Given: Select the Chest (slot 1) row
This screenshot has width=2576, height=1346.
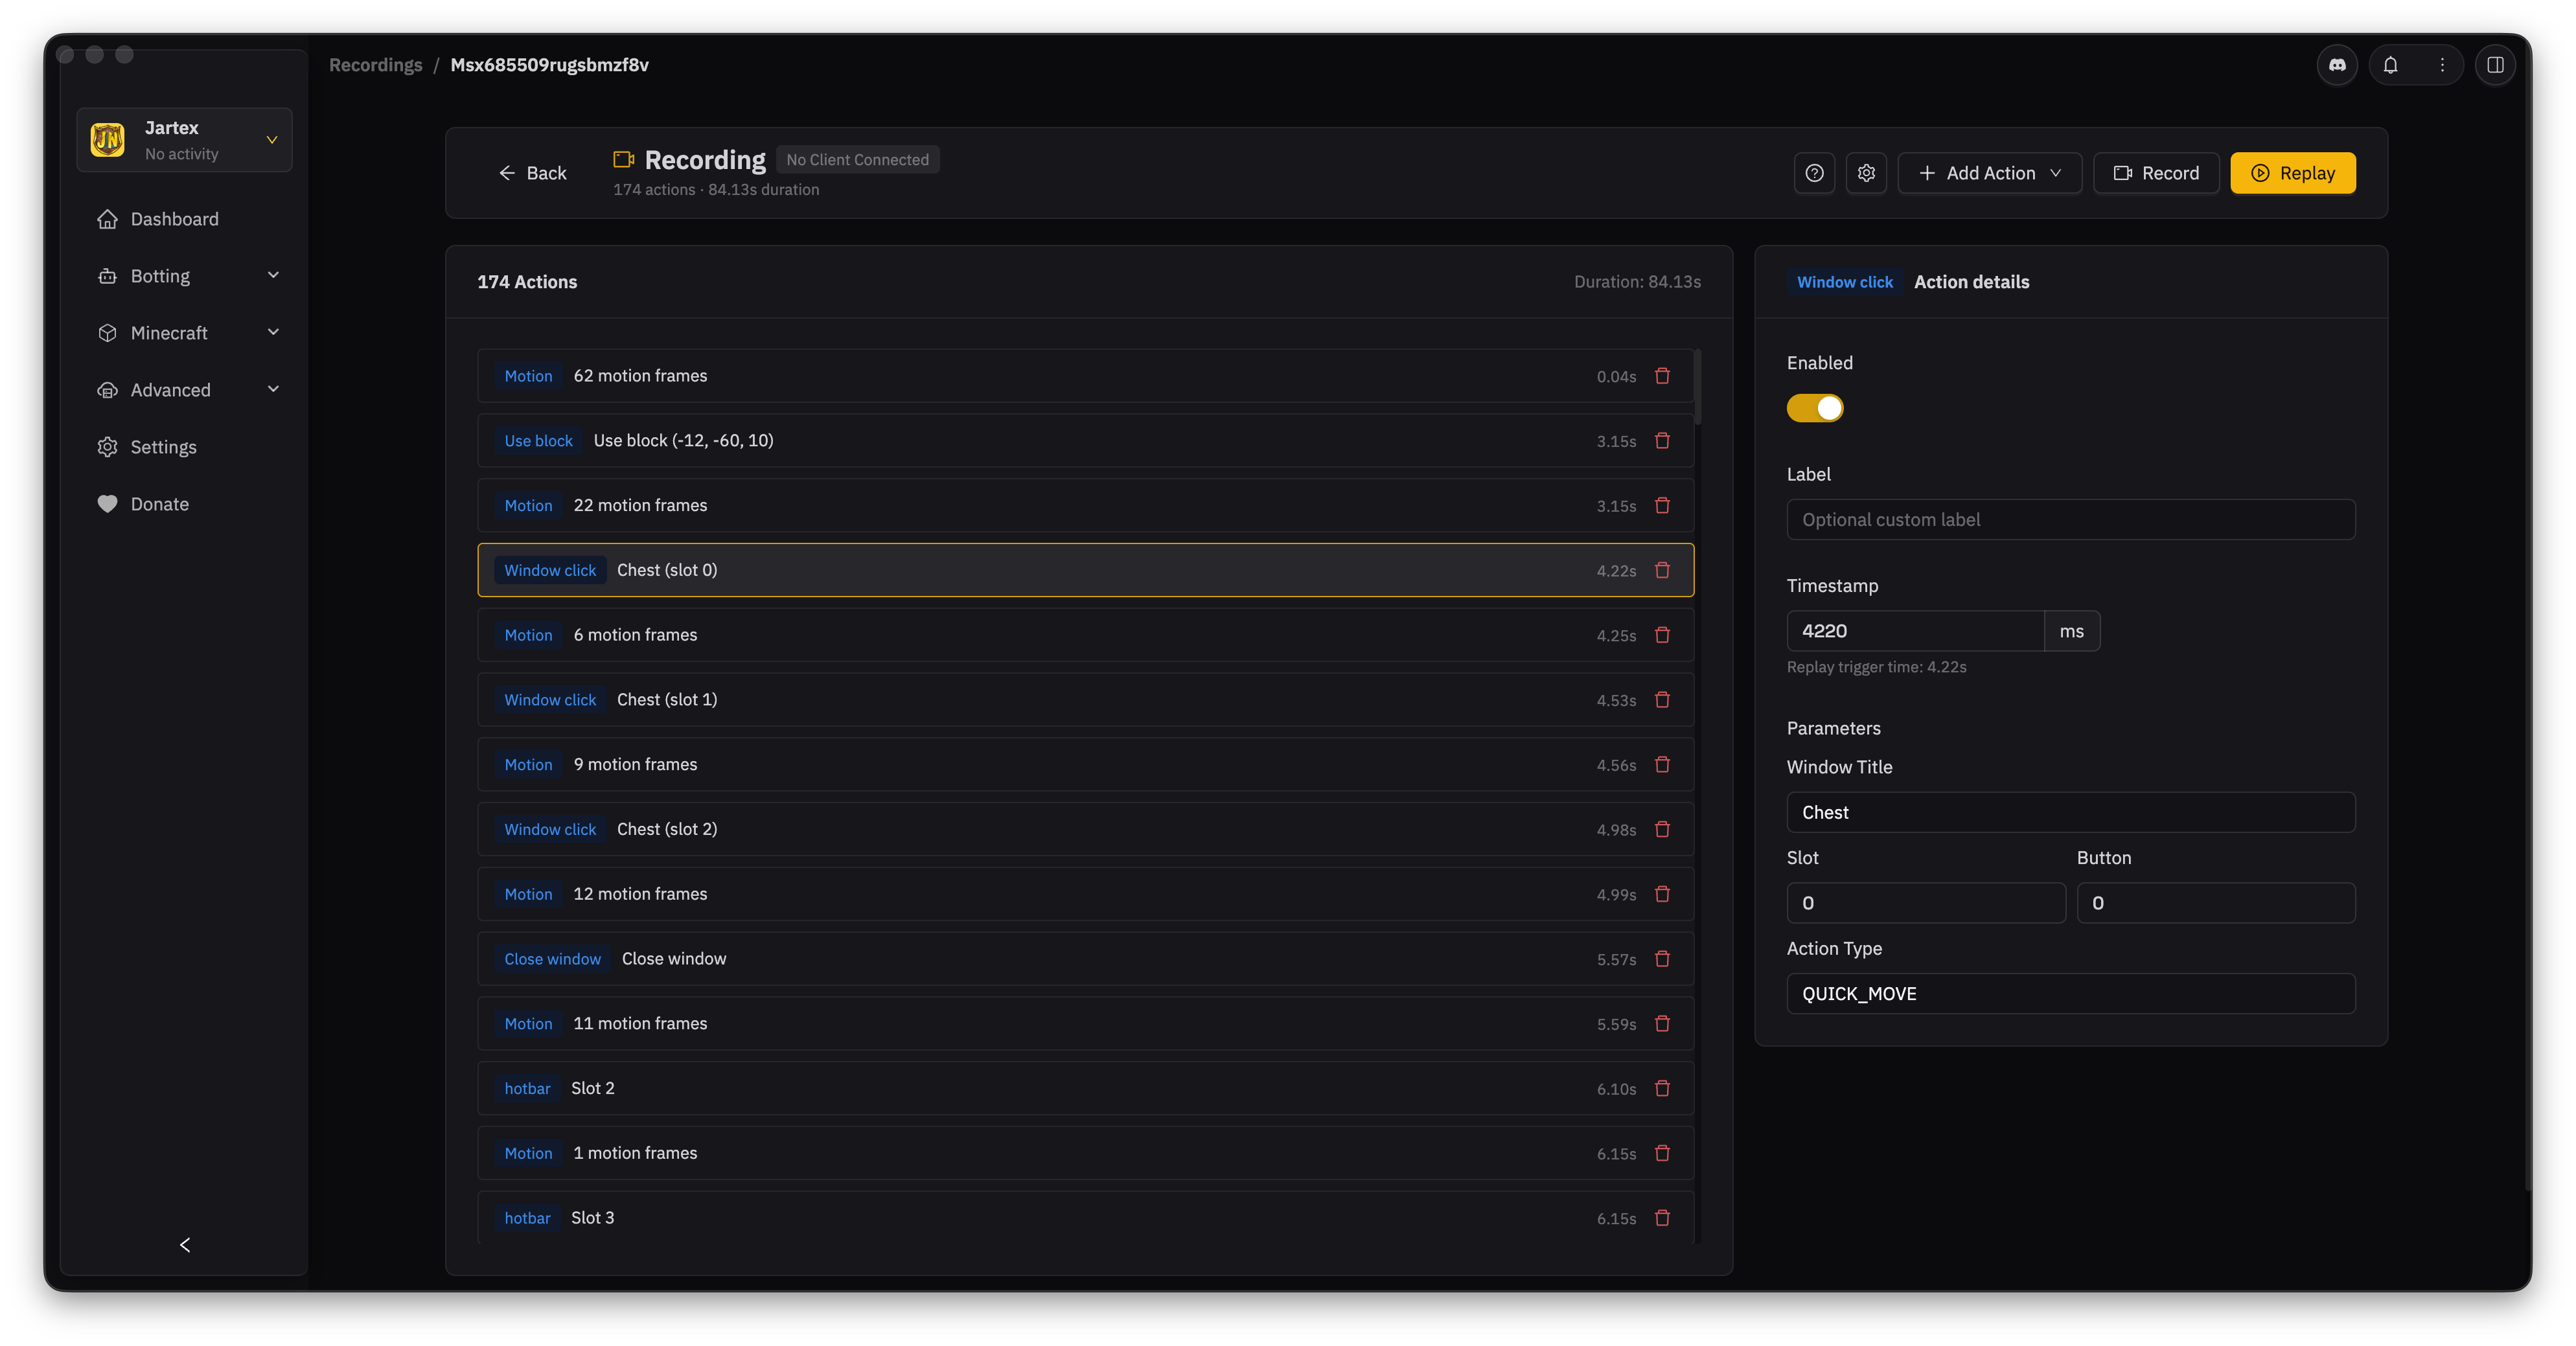Looking at the screenshot, I should pyautogui.click(x=1085, y=700).
